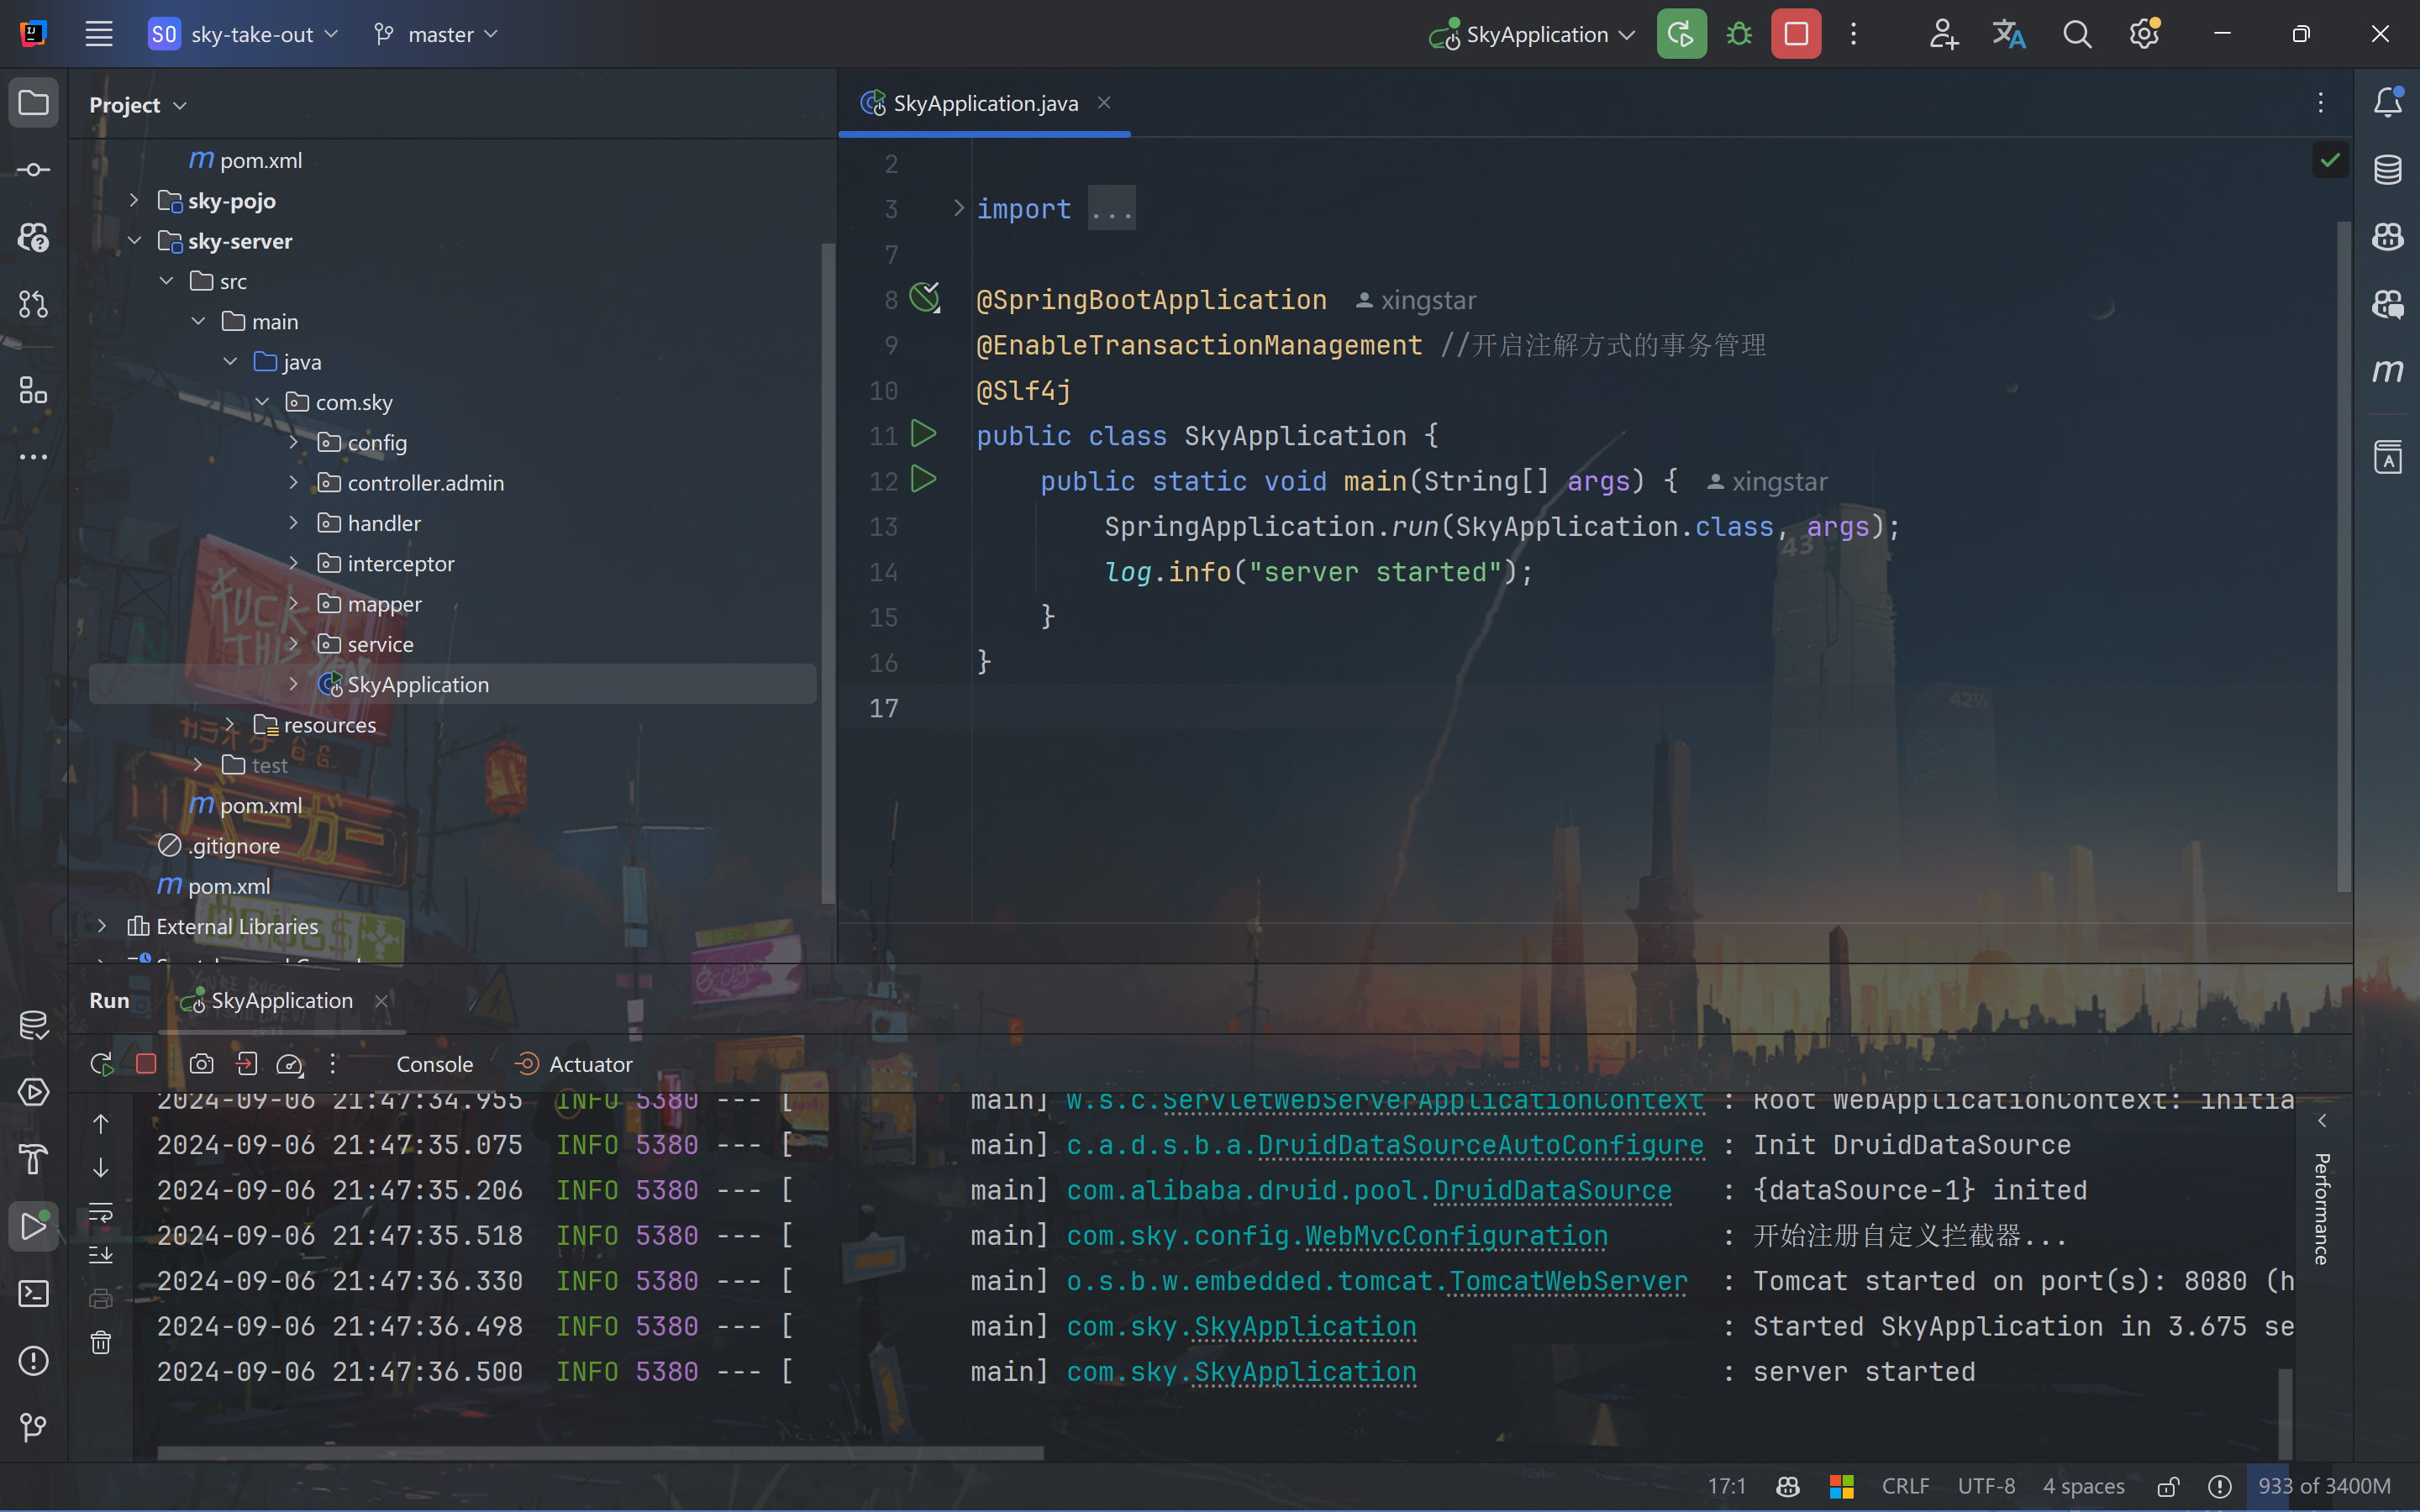Click the CRLF line separator in status bar
Viewport: 2420px width, 1512px height.
(x=1905, y=1486)
